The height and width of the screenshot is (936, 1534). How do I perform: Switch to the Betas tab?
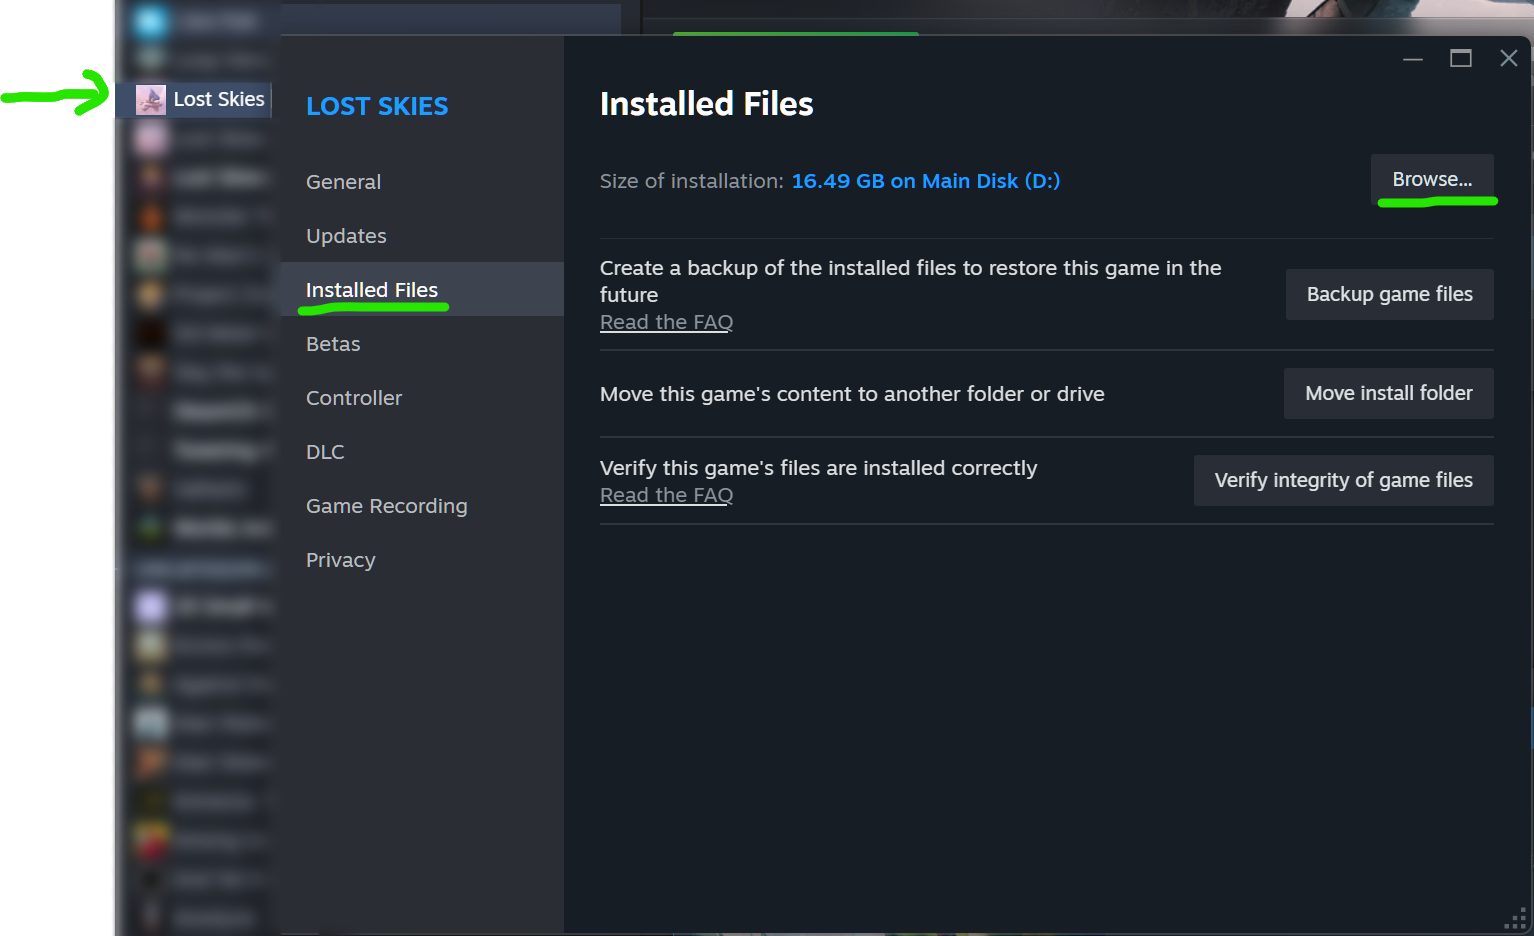coord(333,344)
